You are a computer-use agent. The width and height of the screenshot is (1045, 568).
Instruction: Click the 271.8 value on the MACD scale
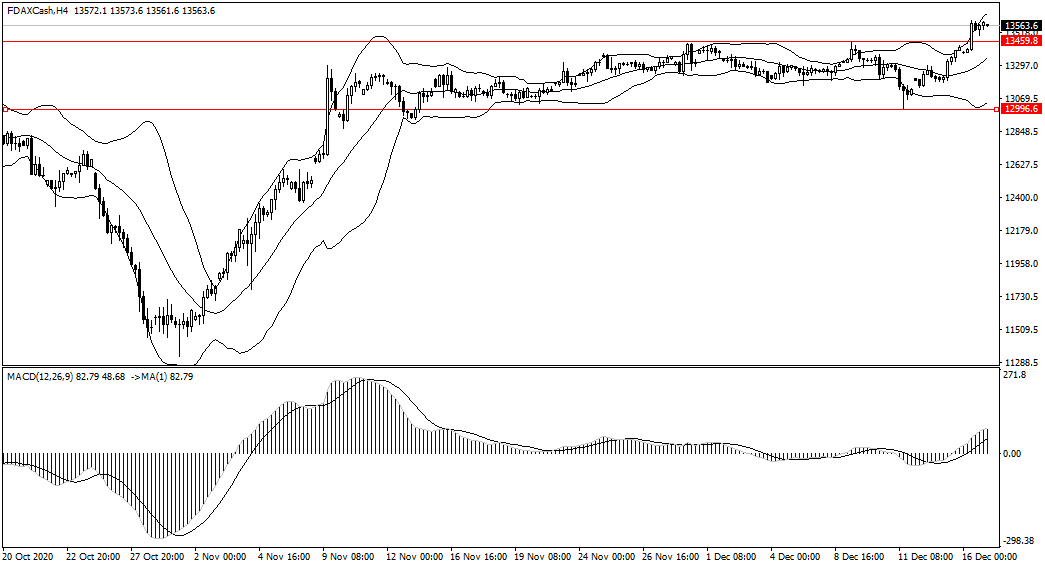[1016, 375]
